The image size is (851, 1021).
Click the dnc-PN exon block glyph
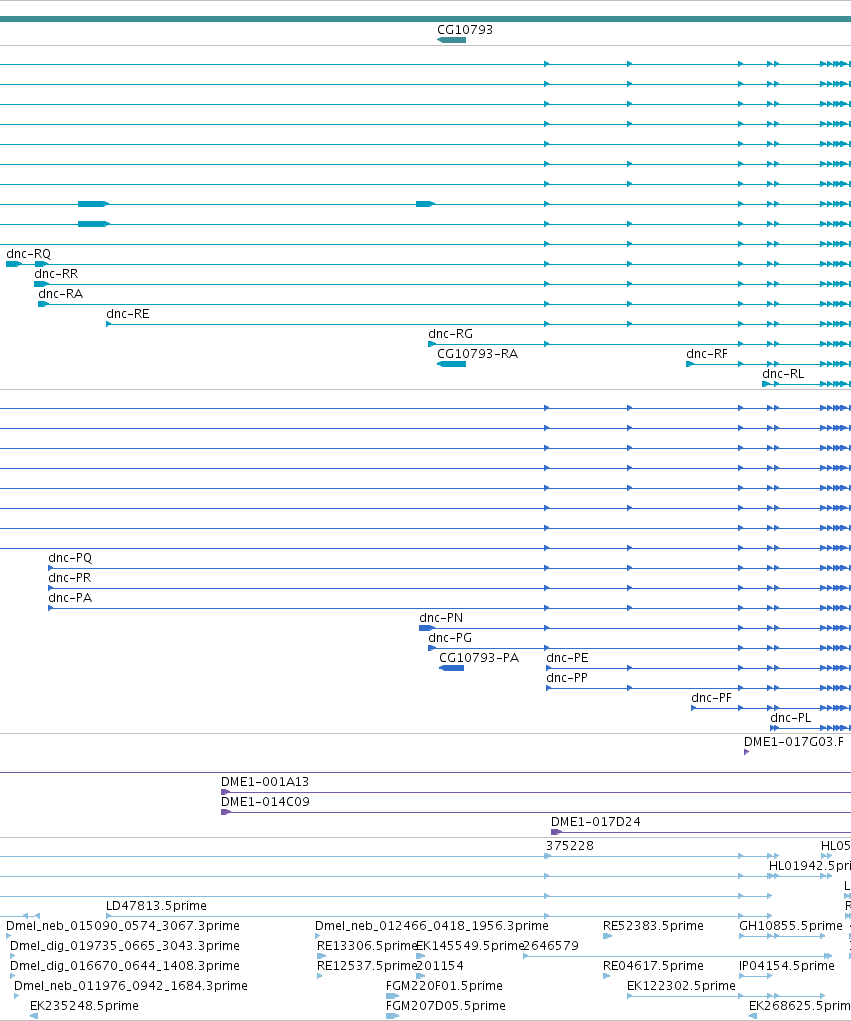click(x=426, y=628)
